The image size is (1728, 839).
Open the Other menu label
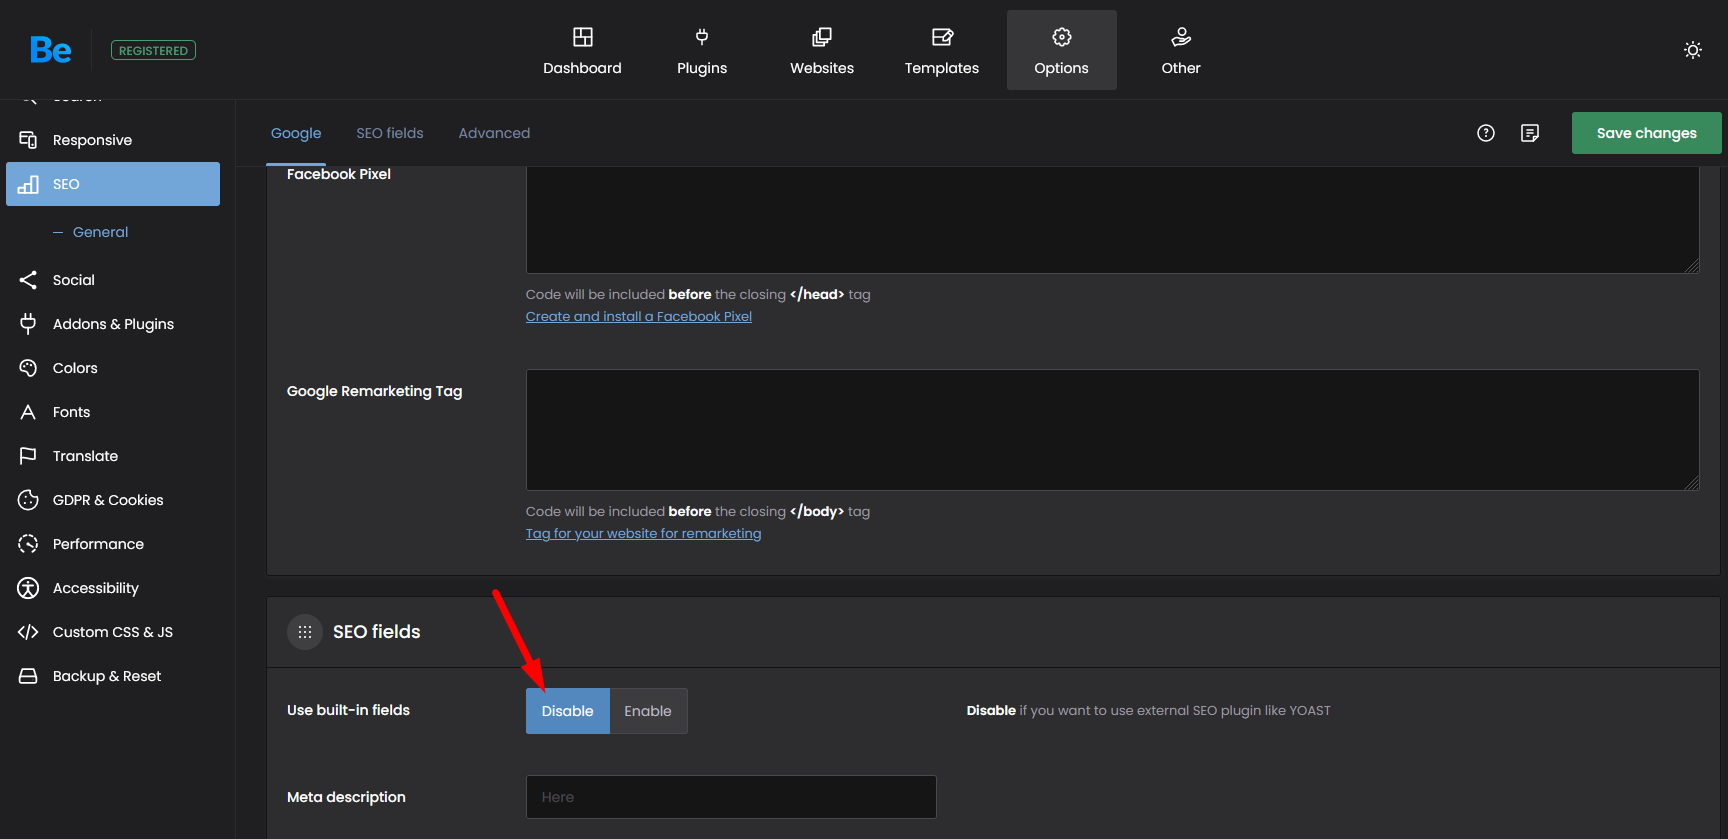coord(1181,68)
